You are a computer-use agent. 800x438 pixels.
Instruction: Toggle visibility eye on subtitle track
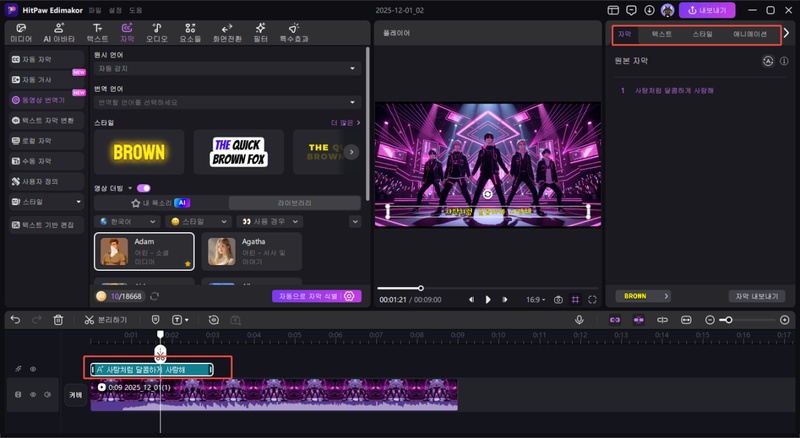tap(32, 369)
